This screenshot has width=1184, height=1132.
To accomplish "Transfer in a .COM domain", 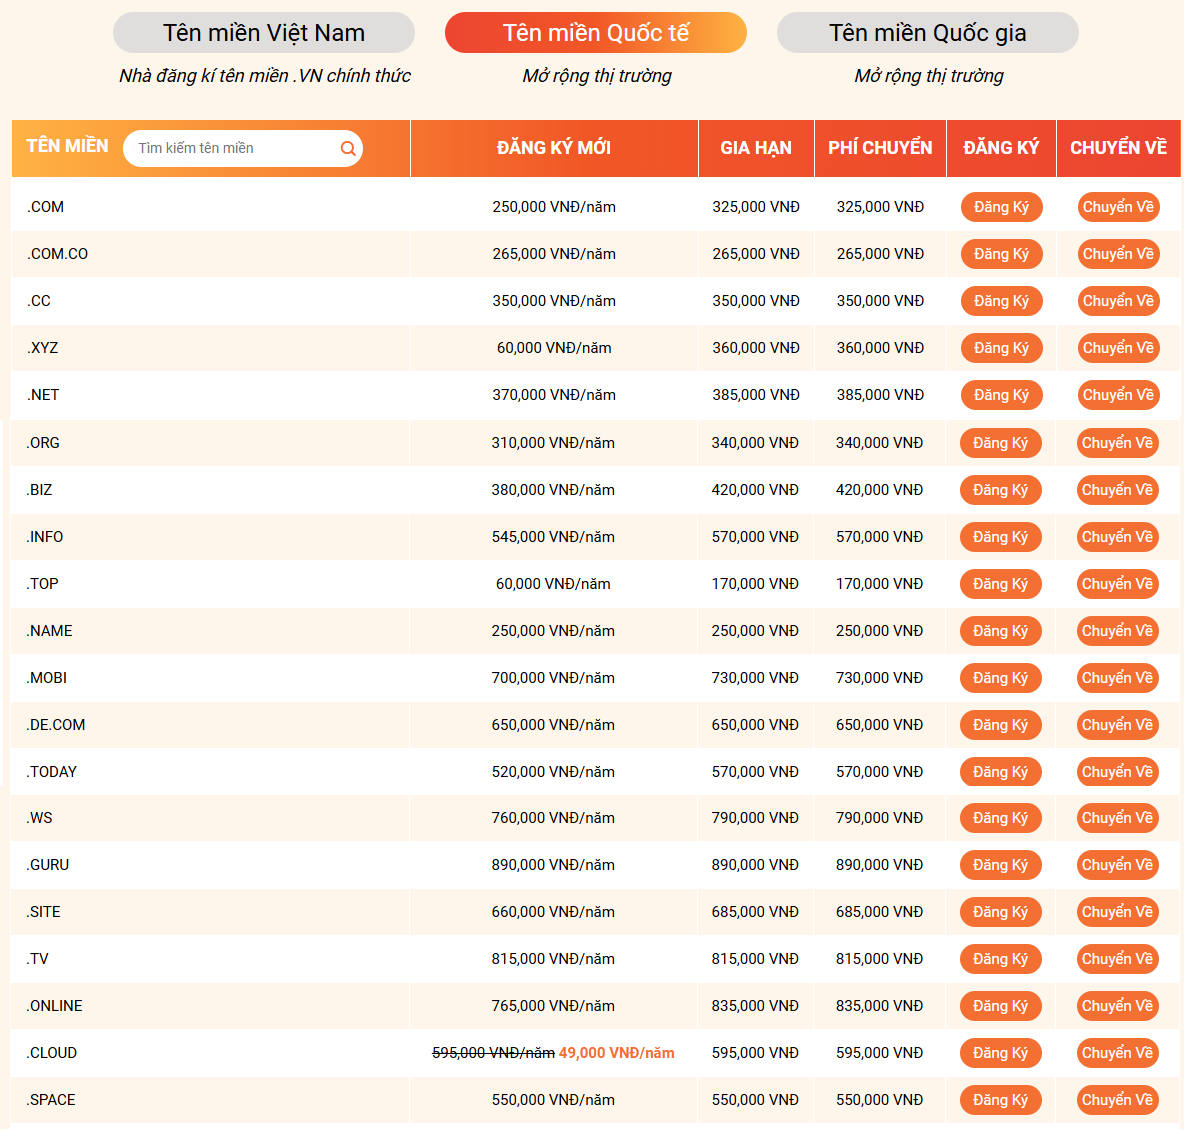I will (x=1118, y=207).
